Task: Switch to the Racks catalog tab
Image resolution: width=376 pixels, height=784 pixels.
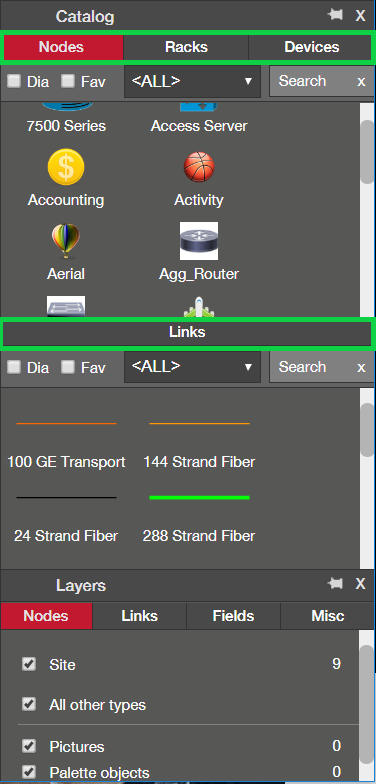Action: tap(186, 47)
